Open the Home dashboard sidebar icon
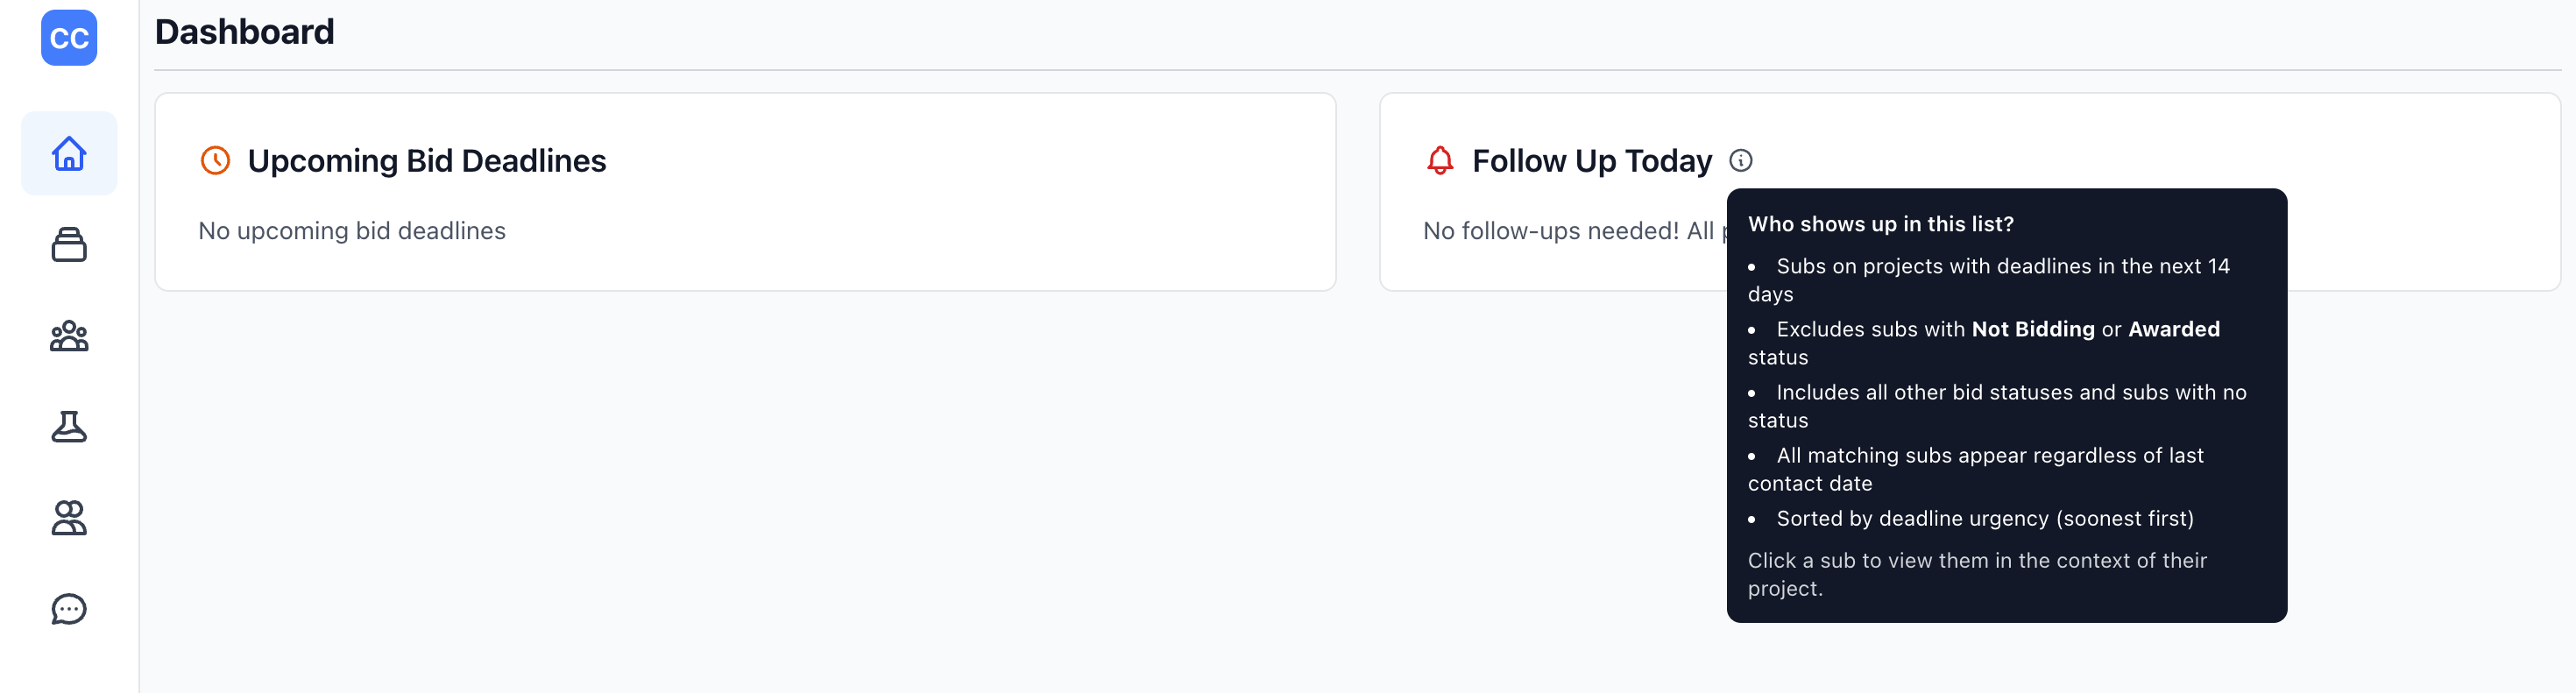 click(69, 153)
